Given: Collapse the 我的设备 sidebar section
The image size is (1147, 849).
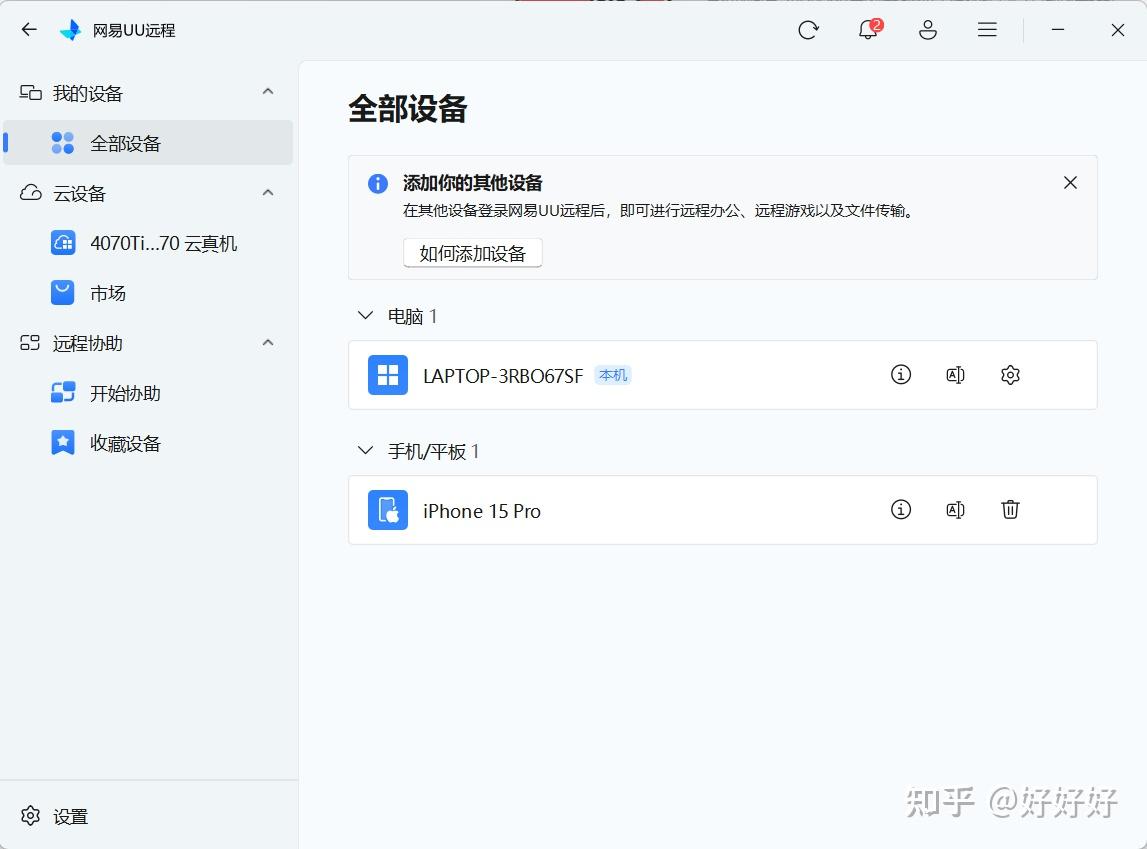Looking at the screenshot, I should click(268, 92).
